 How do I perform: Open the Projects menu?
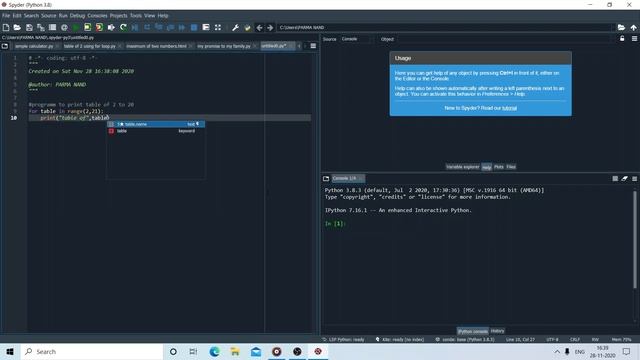tap(118, 16)
